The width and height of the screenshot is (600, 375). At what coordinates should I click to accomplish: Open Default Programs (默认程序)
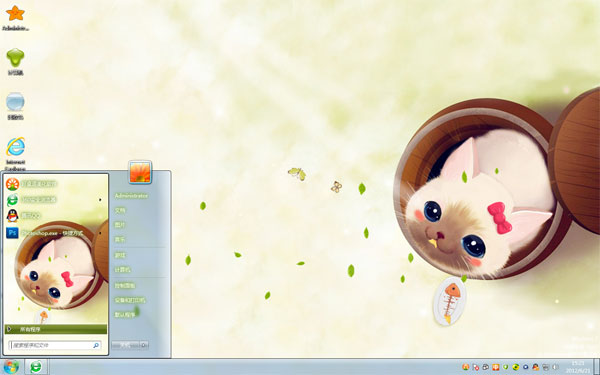125,315
